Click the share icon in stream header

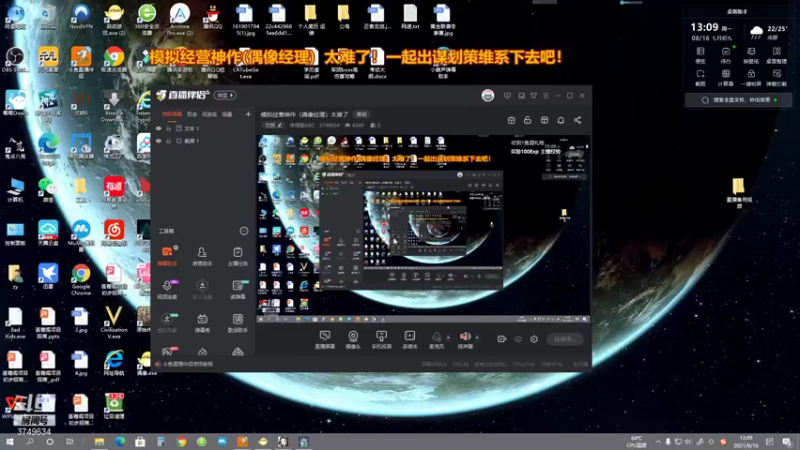click(578, 120)
